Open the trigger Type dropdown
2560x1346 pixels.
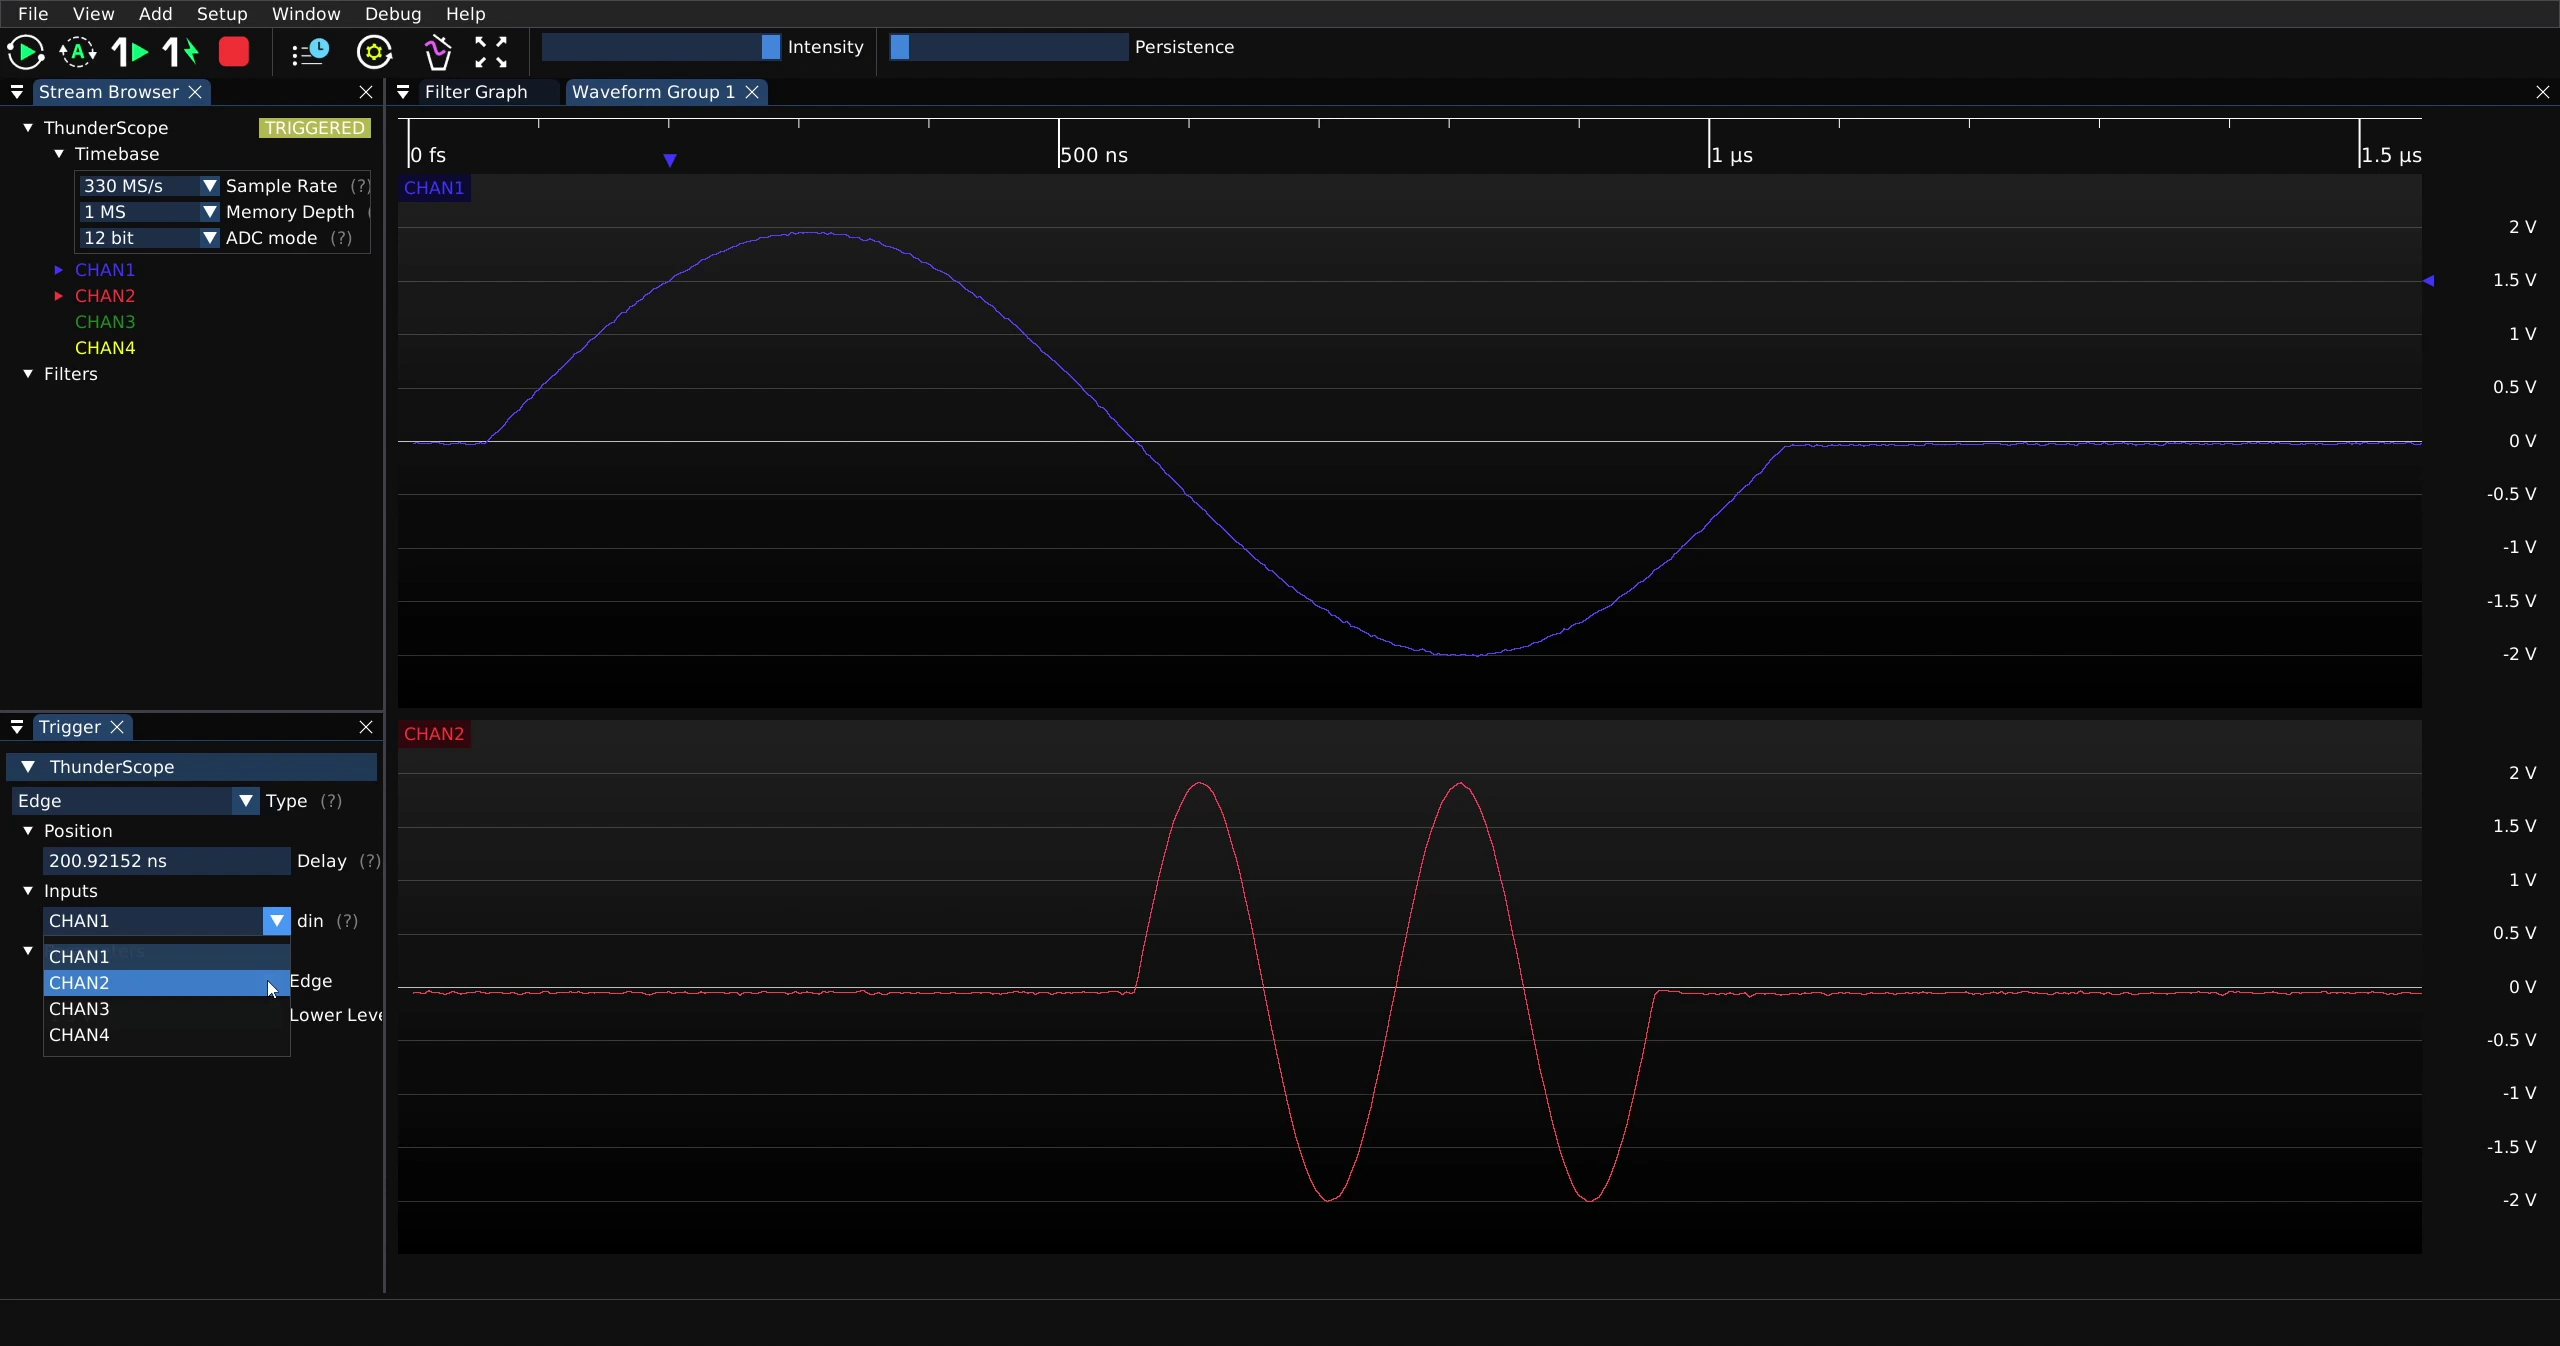click(135, 801)
